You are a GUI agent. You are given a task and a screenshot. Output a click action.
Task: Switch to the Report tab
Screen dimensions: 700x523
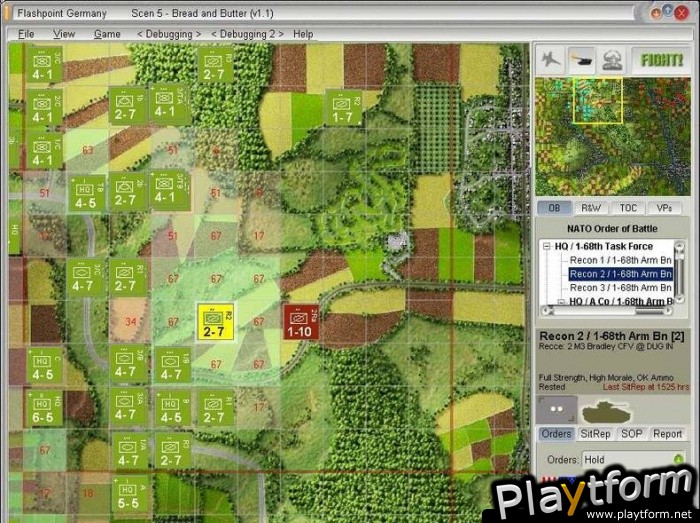pos(667,434)
